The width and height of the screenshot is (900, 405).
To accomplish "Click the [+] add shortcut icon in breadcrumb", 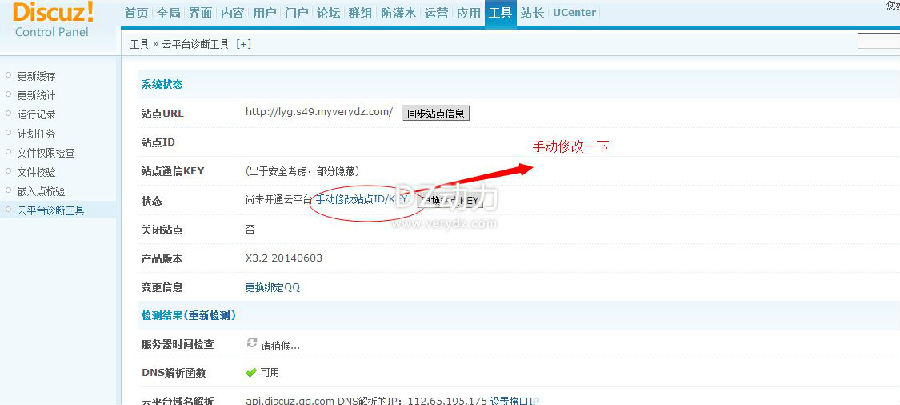I will [x=243, y=44].
